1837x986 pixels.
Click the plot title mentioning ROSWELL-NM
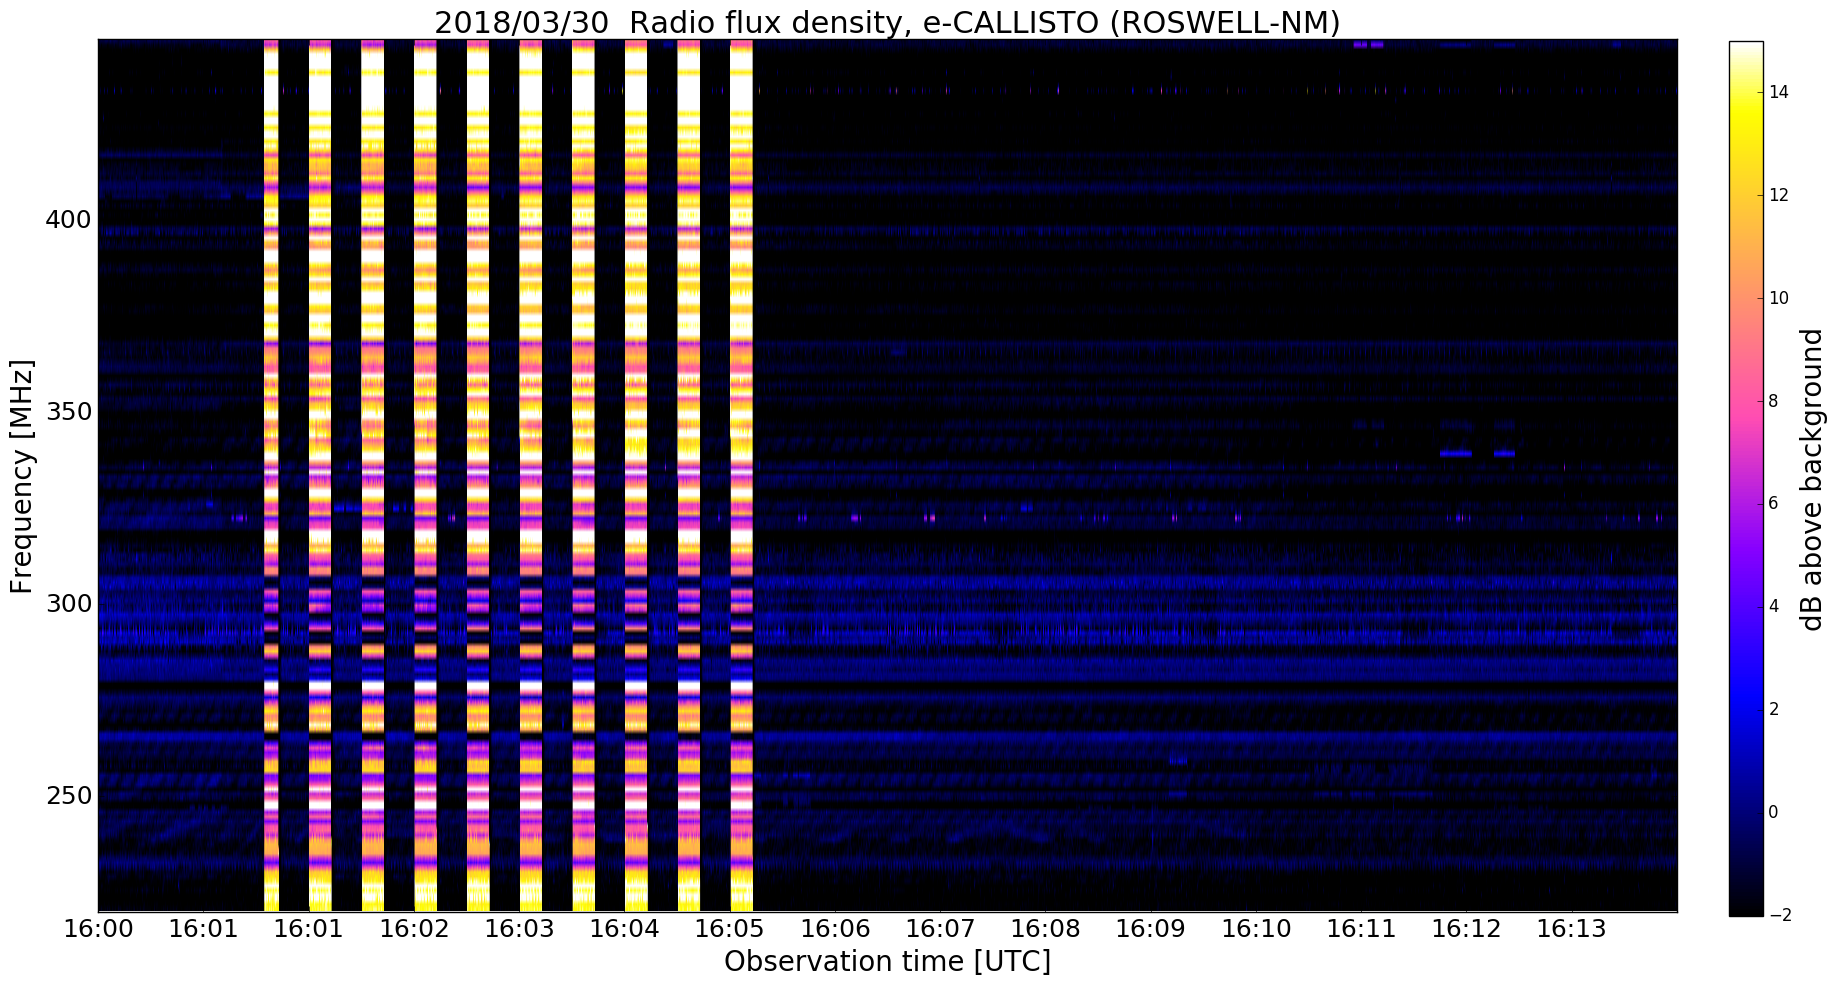(887, 22)
